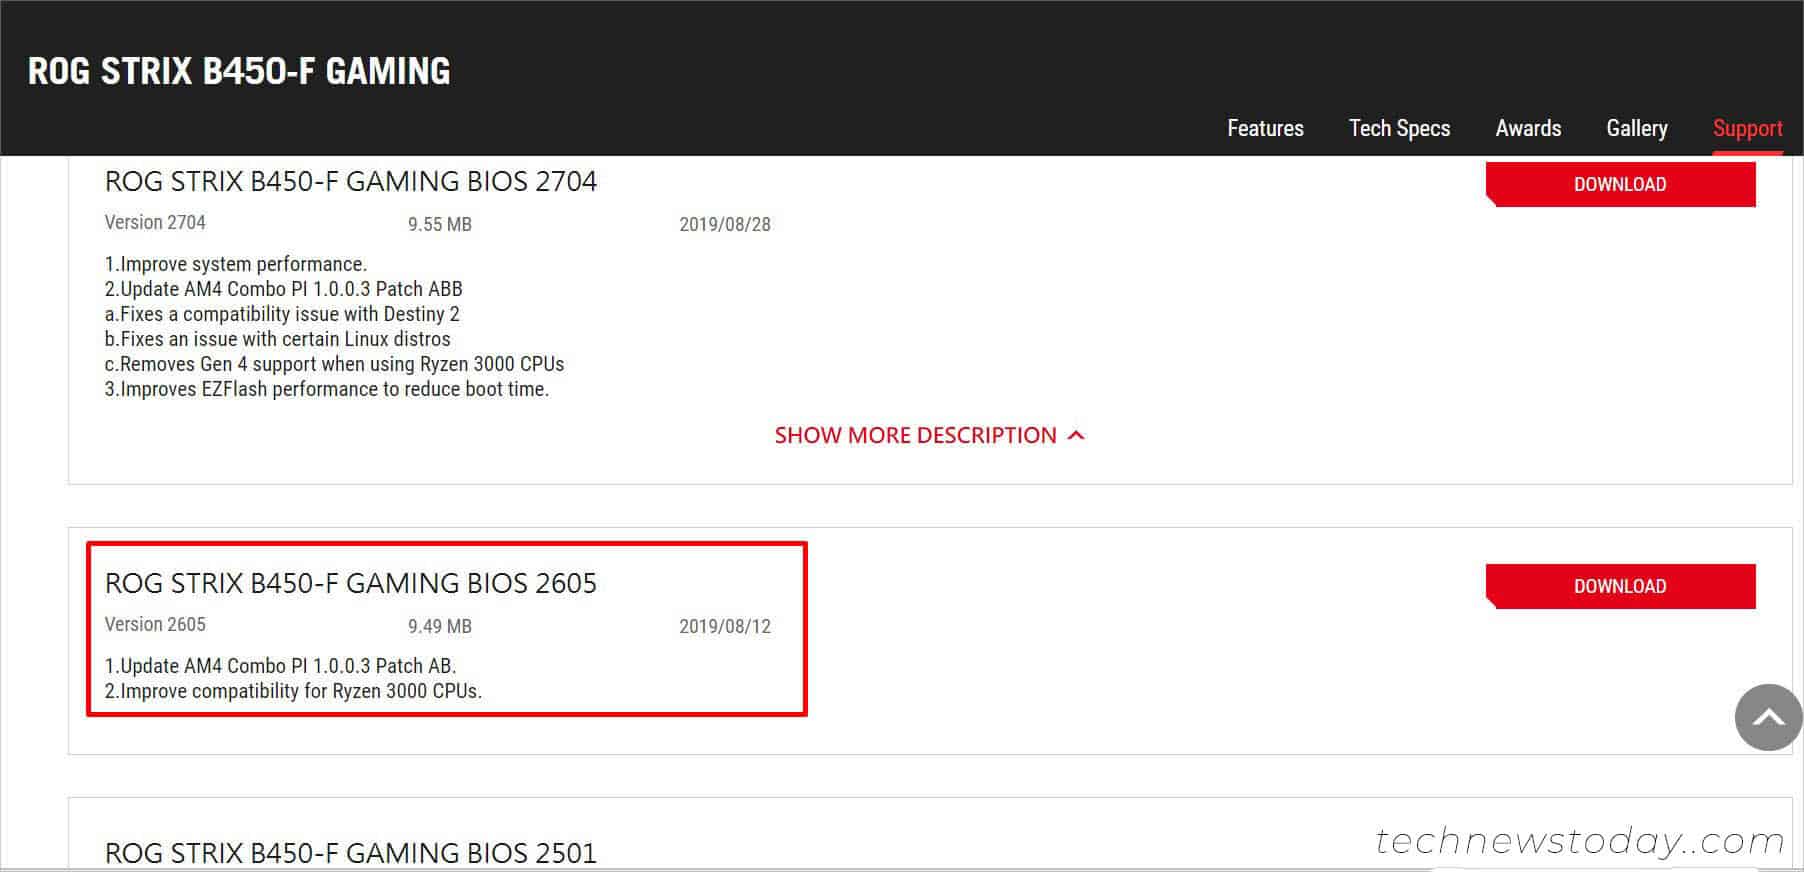Download BIOS 2704 file

(1620, 184)
